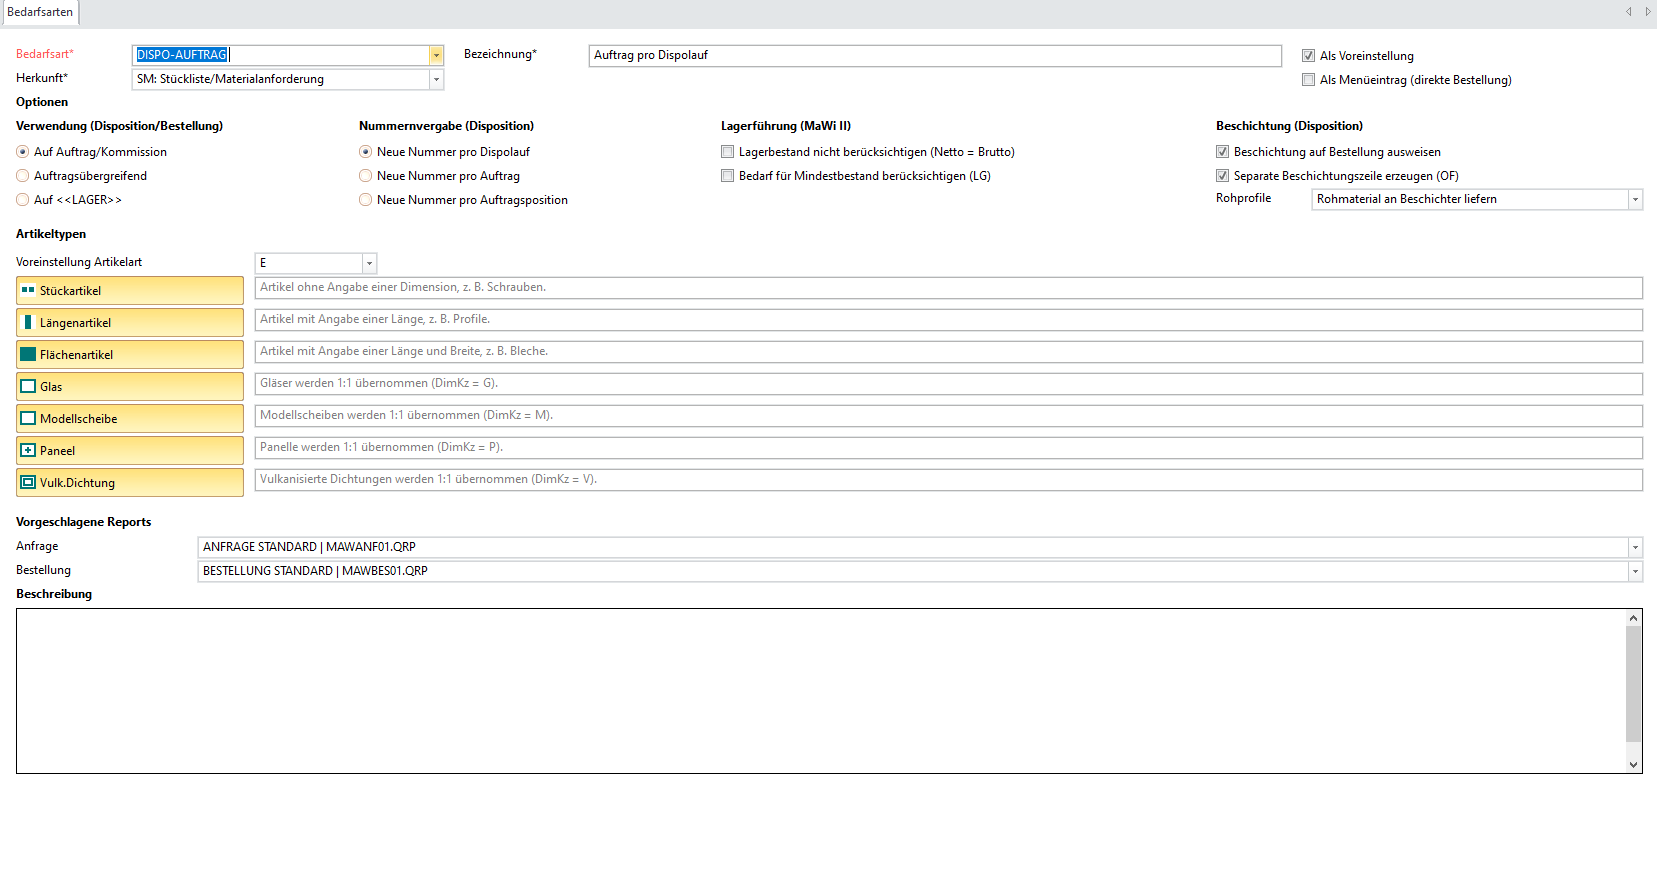Open the Bedarfsart dropdown list
The image size is (1657, 895).
(x=436, y=55)
